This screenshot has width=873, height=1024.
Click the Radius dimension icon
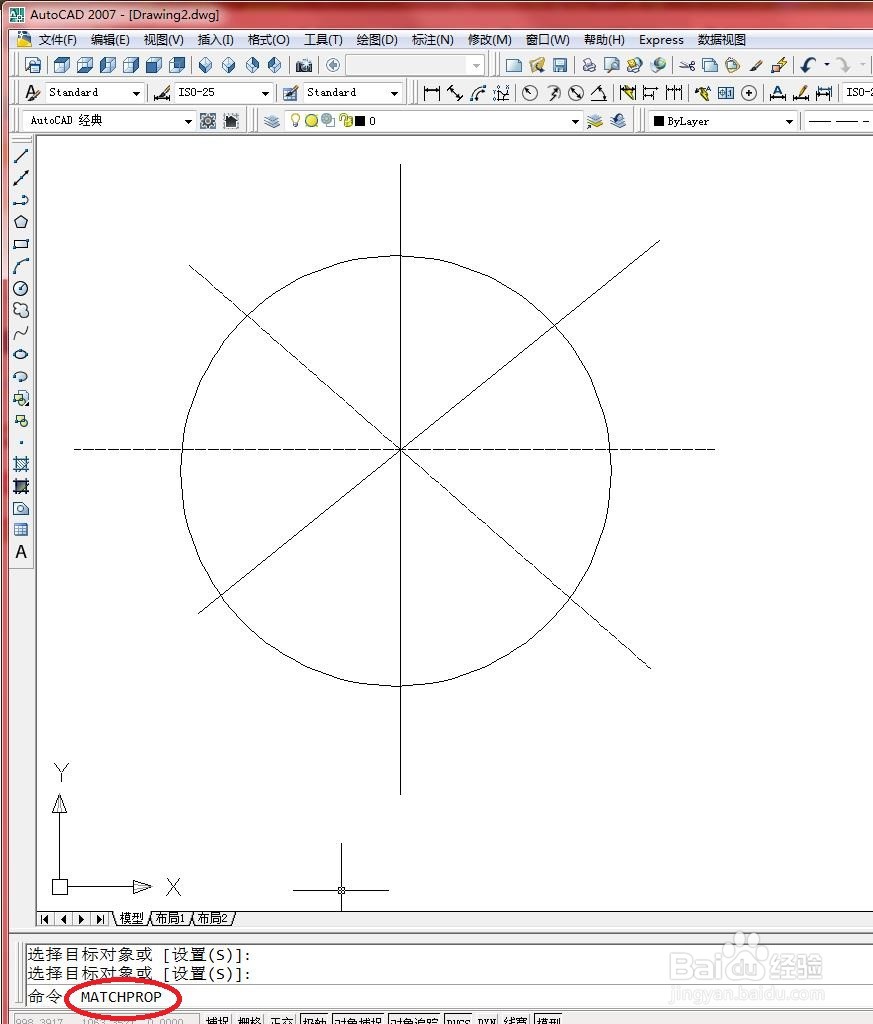(530, 93)
